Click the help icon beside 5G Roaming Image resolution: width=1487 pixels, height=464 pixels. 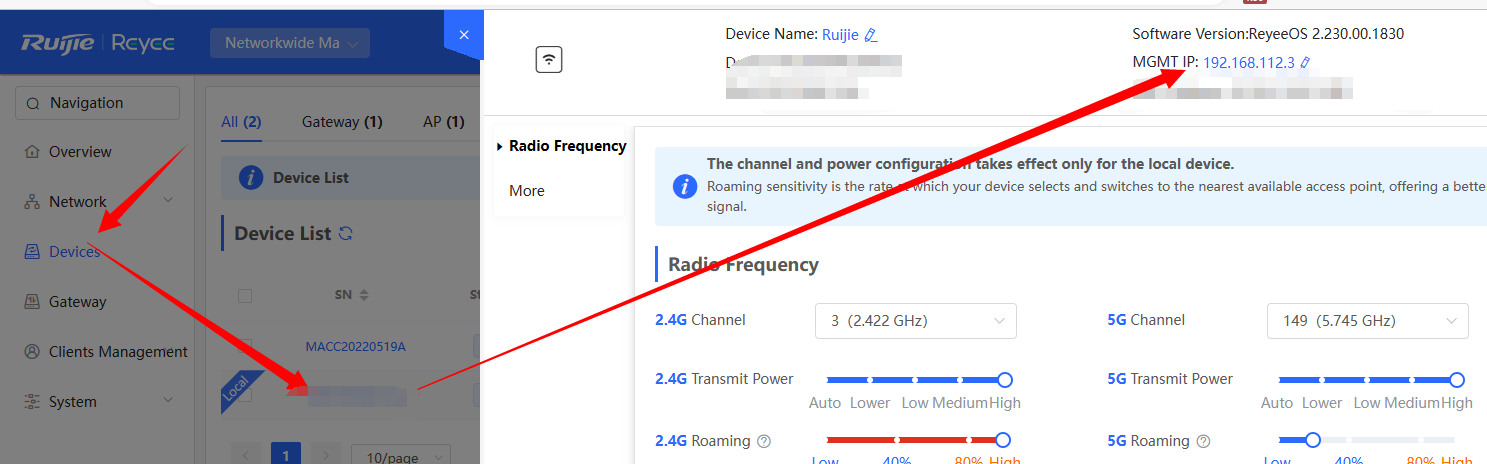tap(1204, 441)
